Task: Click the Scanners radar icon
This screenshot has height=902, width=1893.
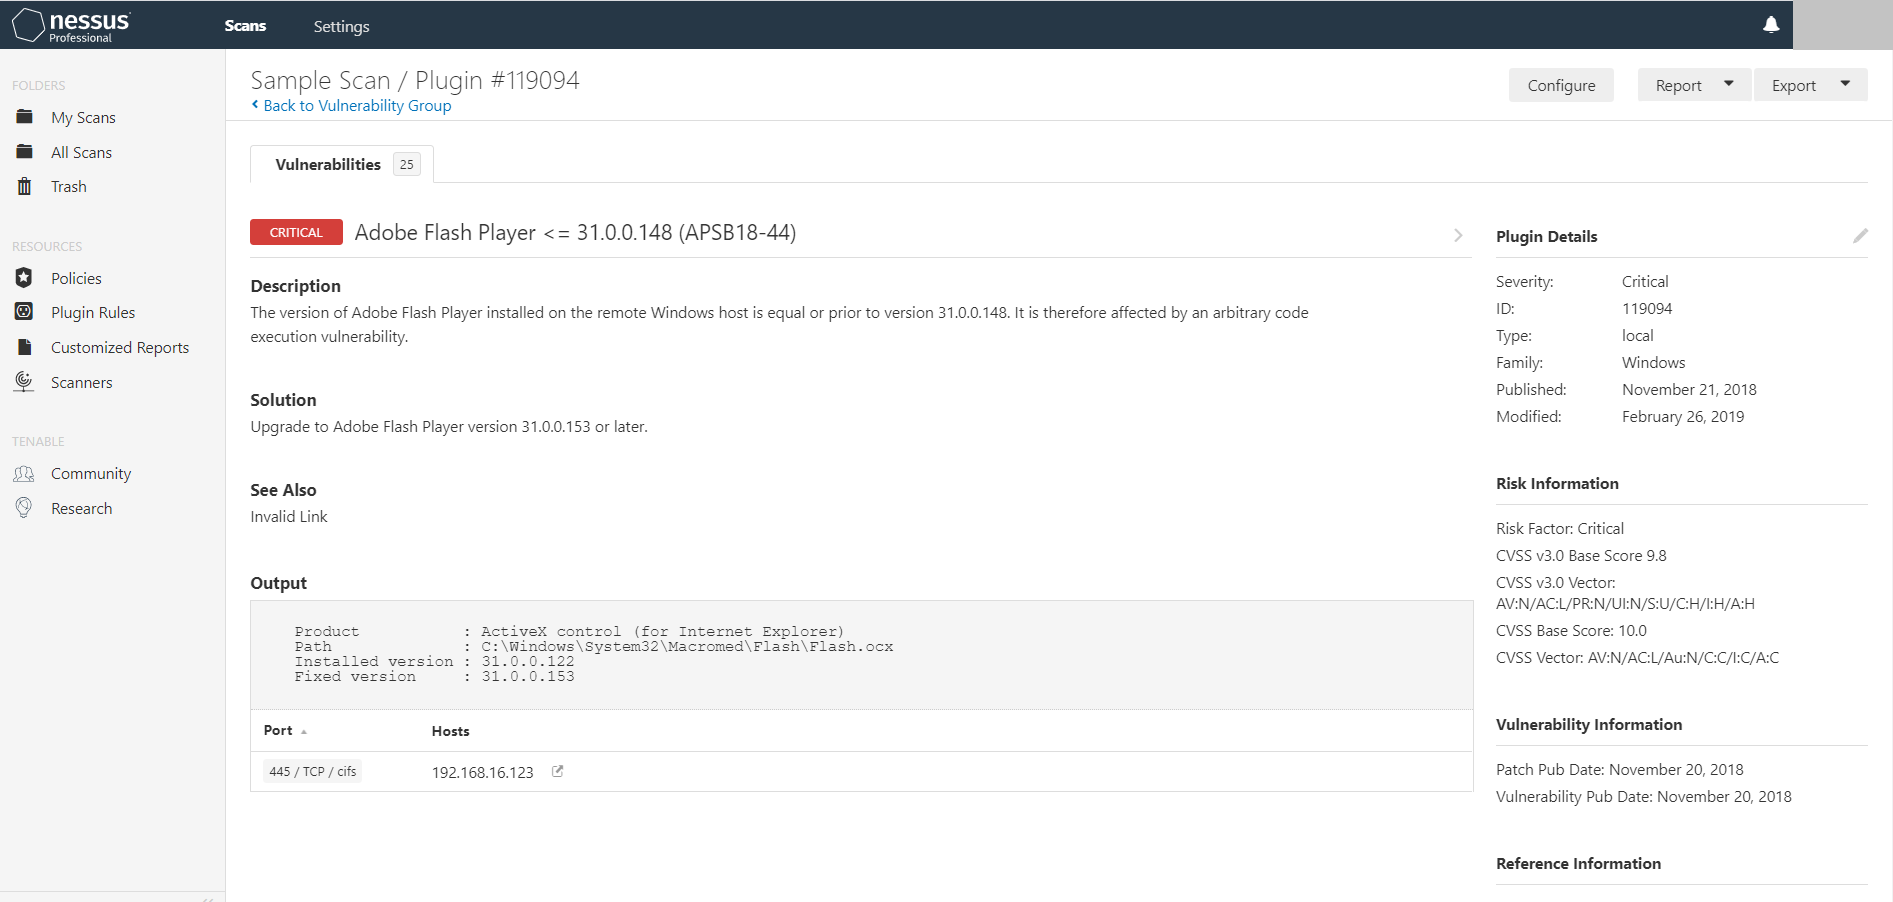Action: (x=25, y=382)
